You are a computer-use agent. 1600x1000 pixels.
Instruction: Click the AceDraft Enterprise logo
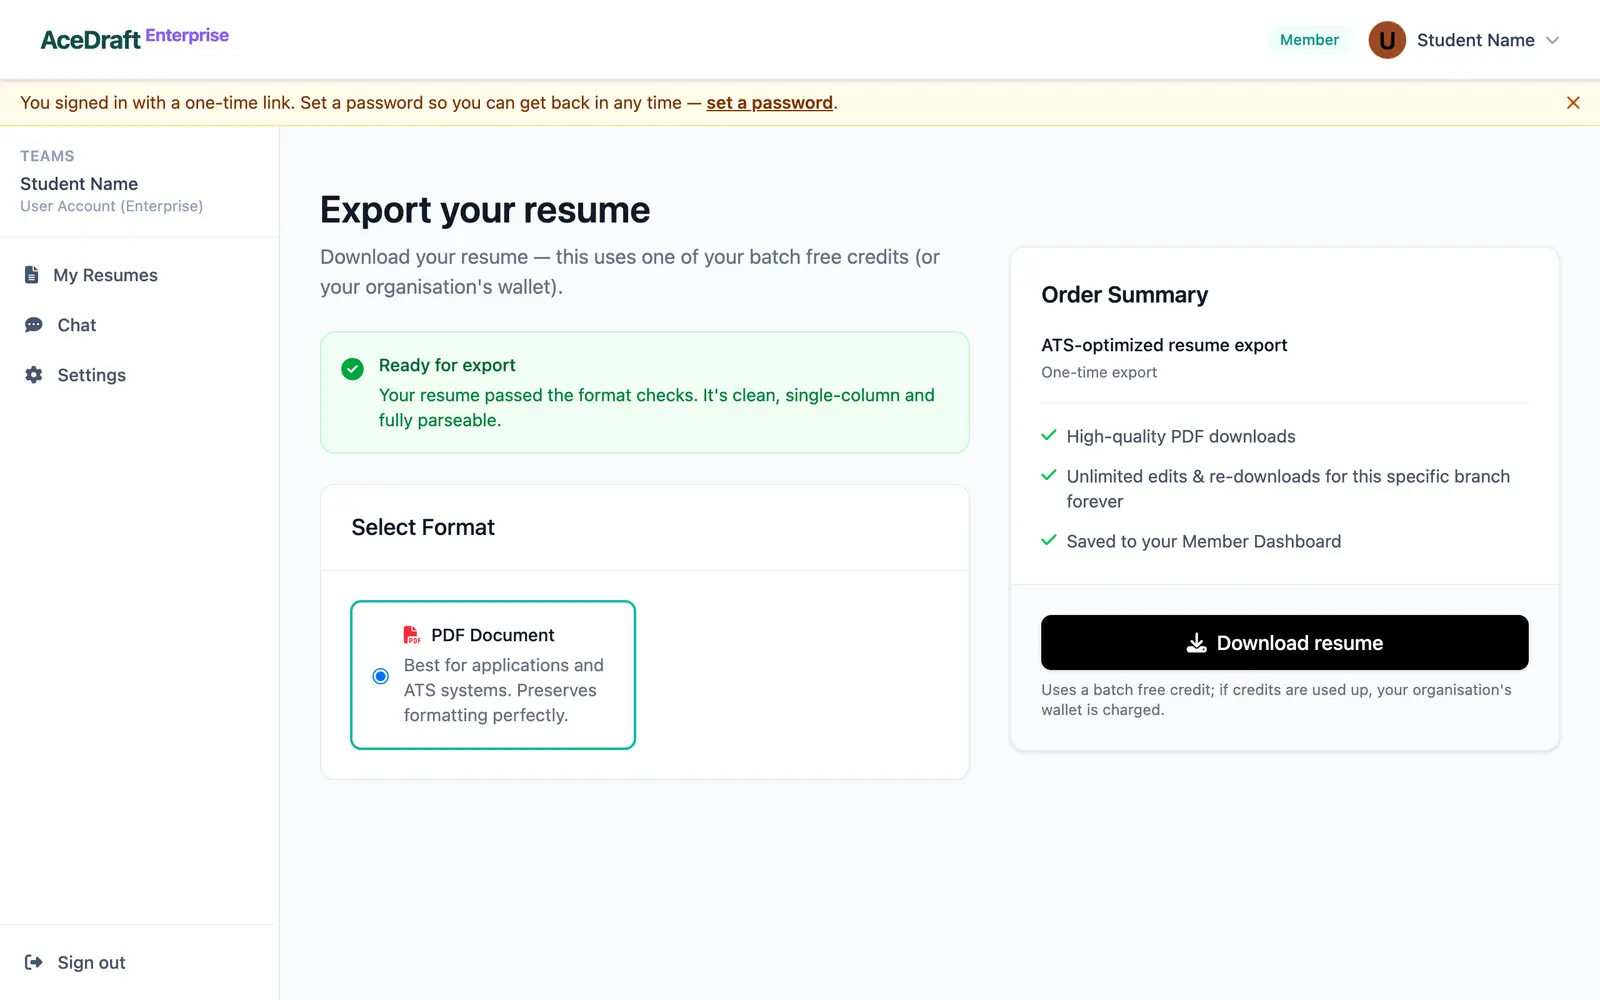tap(134, 39)
